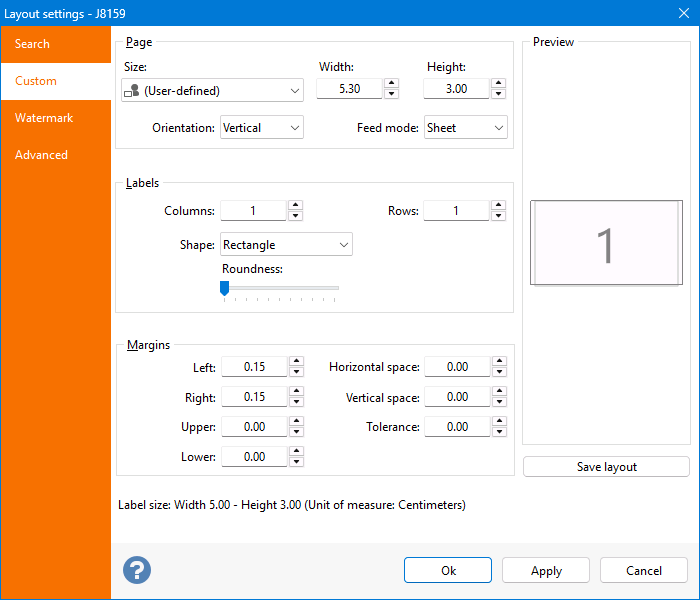Decrease page Height with down arrow

pos(498,95)
